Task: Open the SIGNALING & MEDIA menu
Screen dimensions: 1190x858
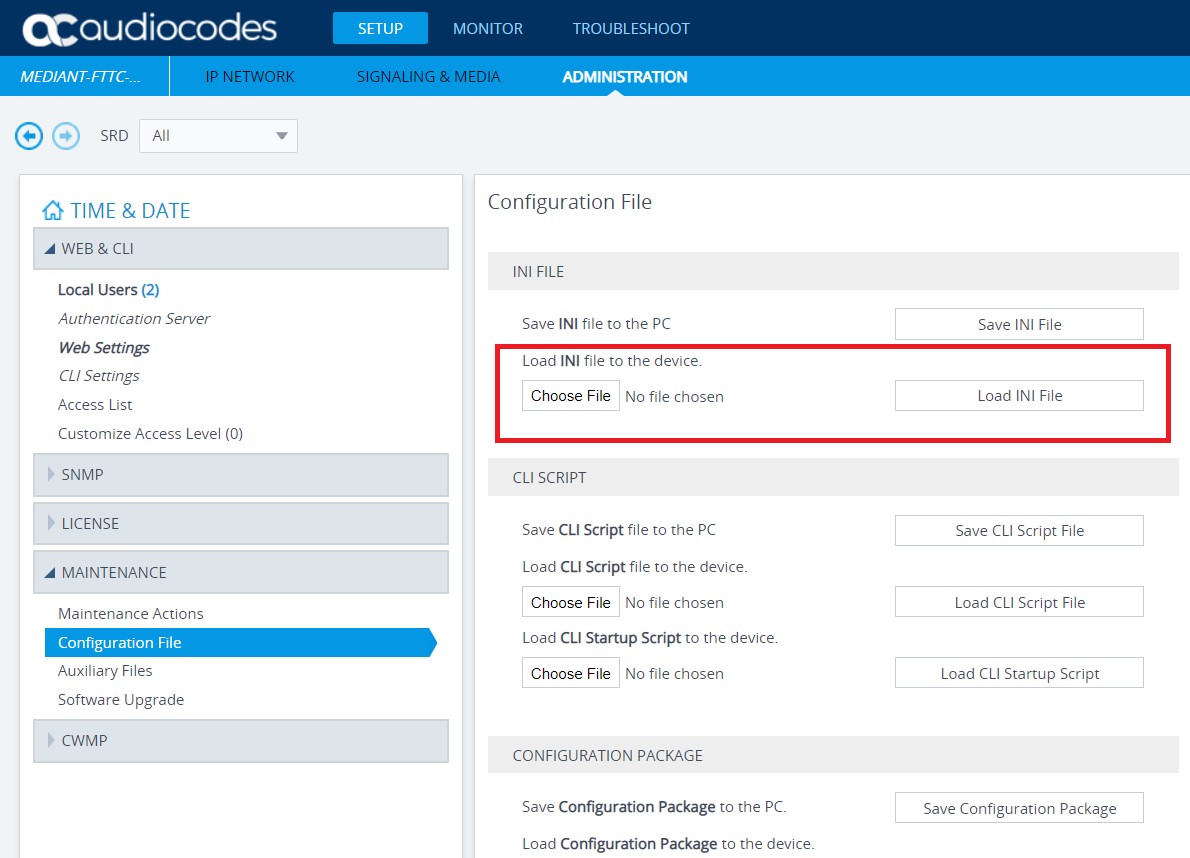Action: (428, 77)
